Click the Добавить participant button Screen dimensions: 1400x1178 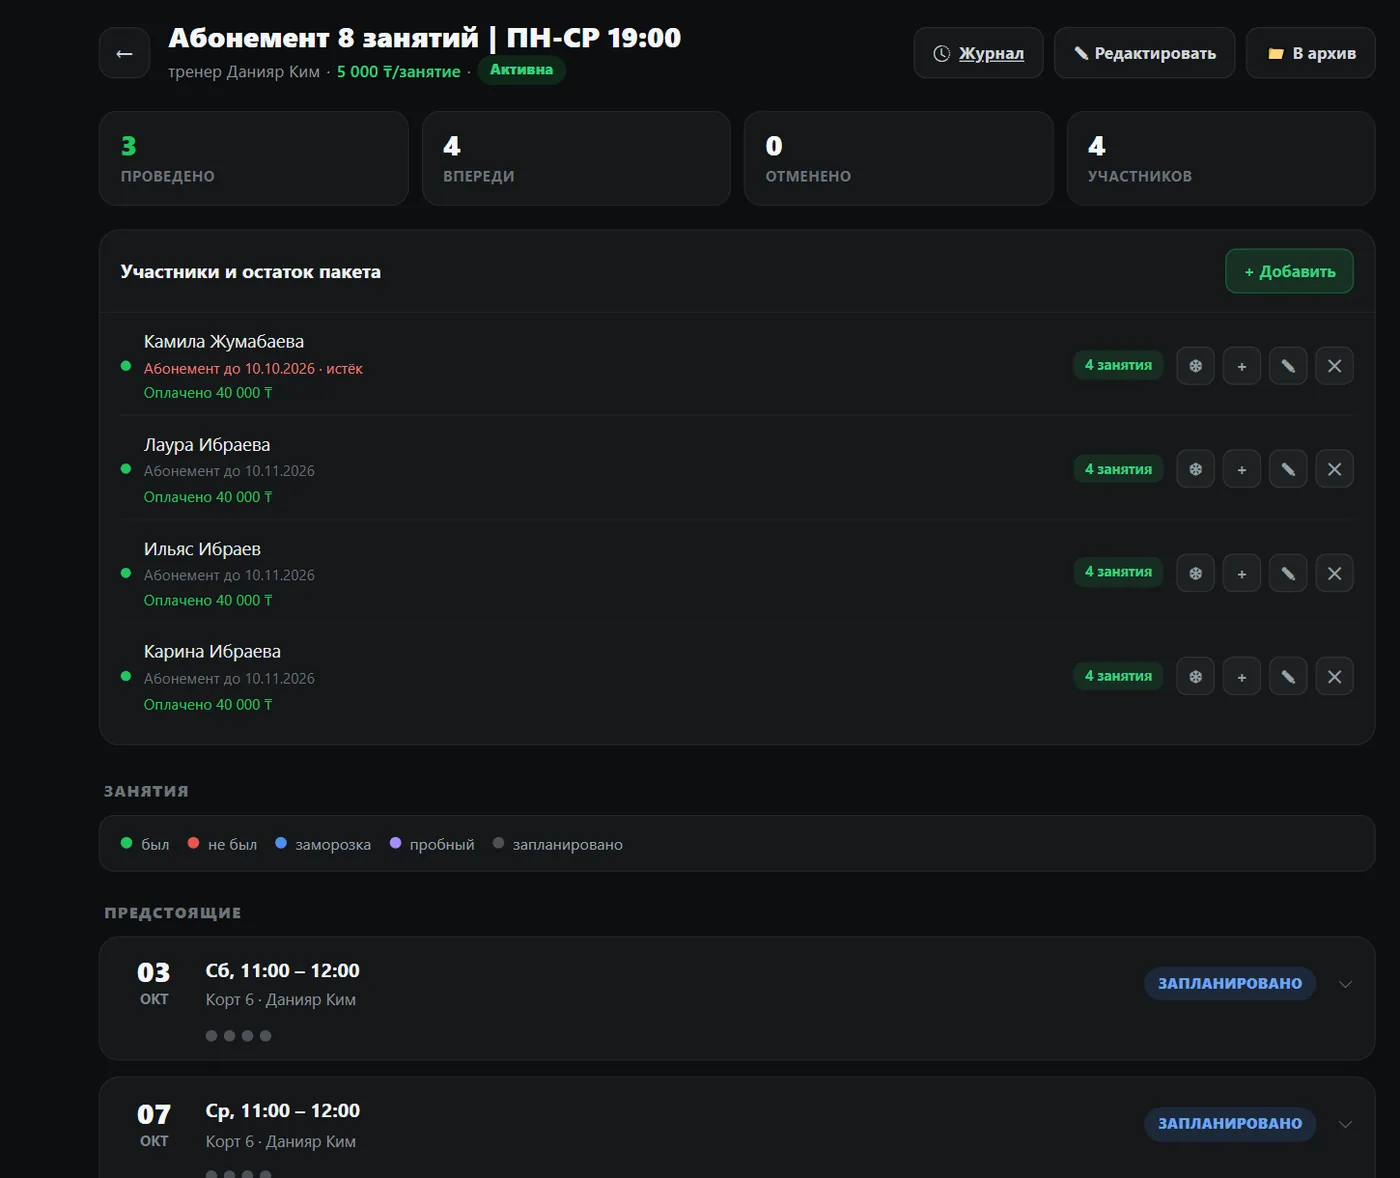coord(1289,271)
